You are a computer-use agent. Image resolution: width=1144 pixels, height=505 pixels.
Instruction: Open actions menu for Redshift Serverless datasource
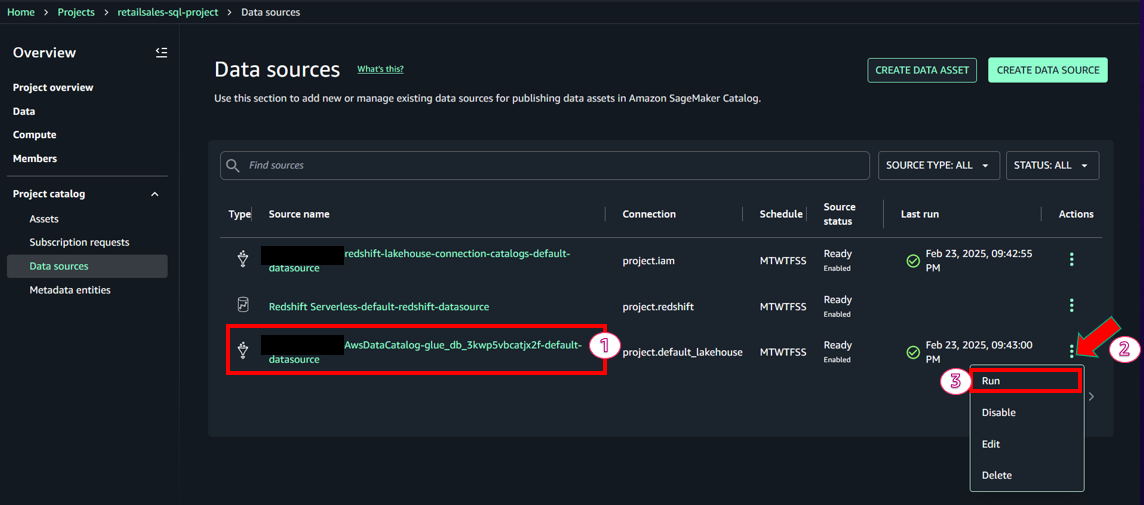[1071, 305]
